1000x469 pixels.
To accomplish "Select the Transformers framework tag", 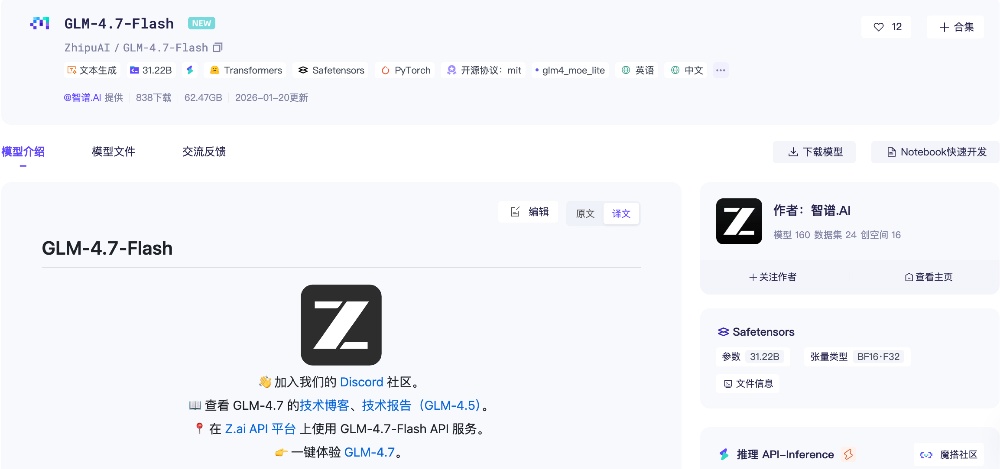I will pos(246,70).
